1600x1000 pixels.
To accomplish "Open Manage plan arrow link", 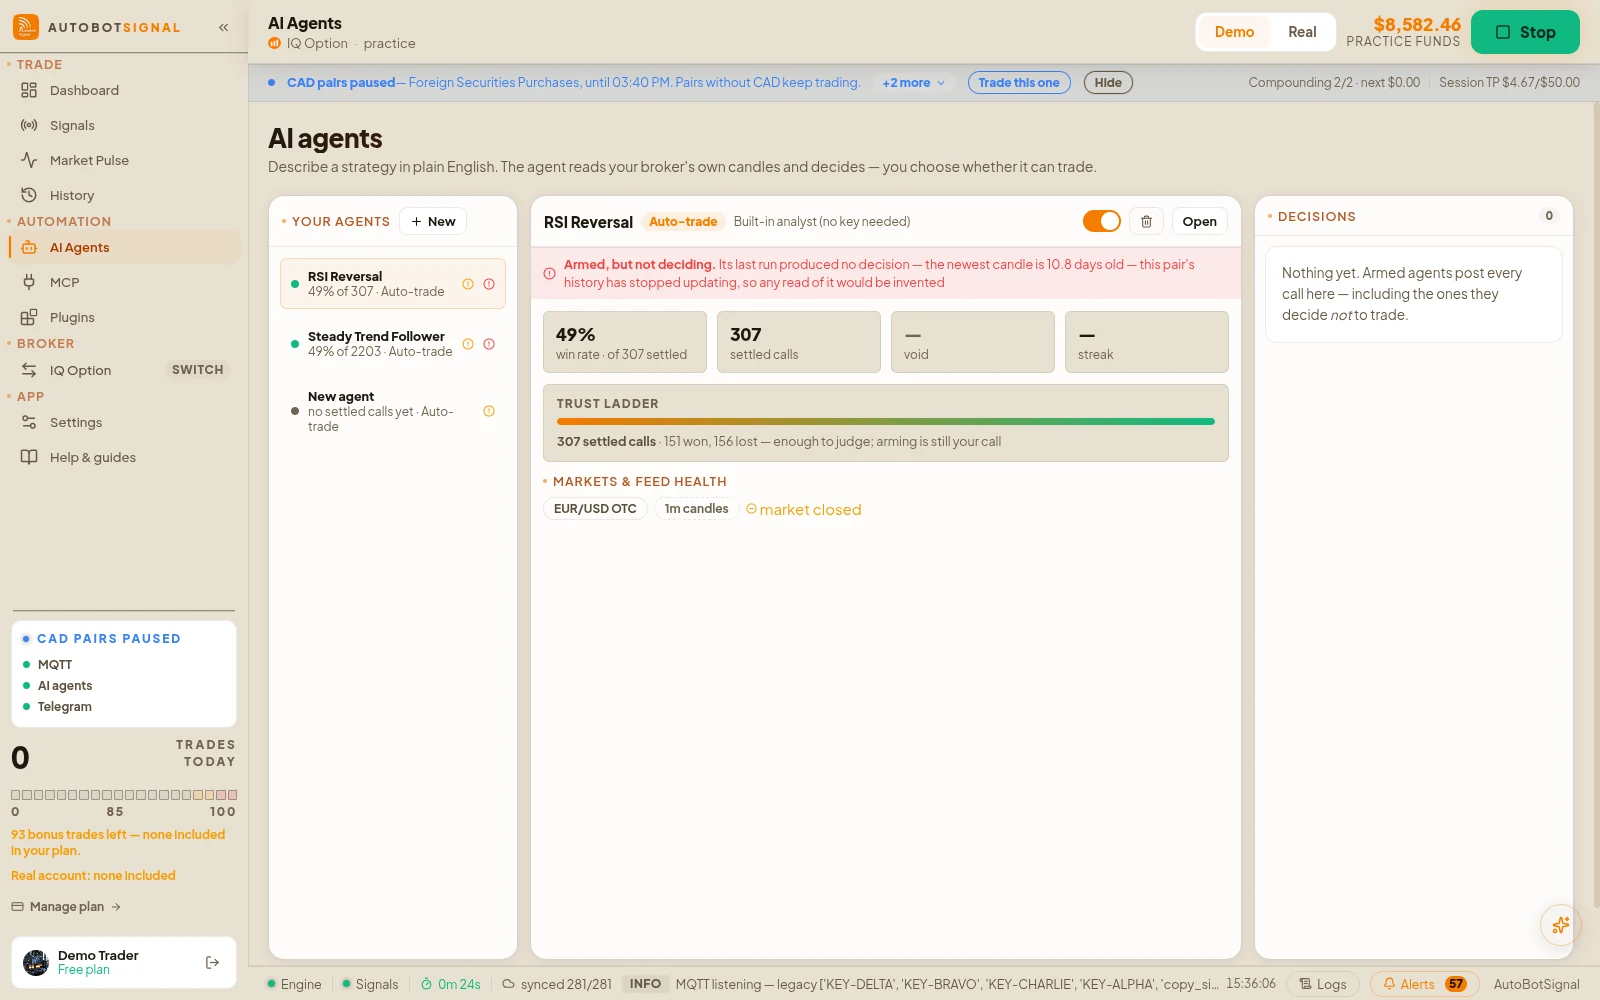I will tap(66, 907).
